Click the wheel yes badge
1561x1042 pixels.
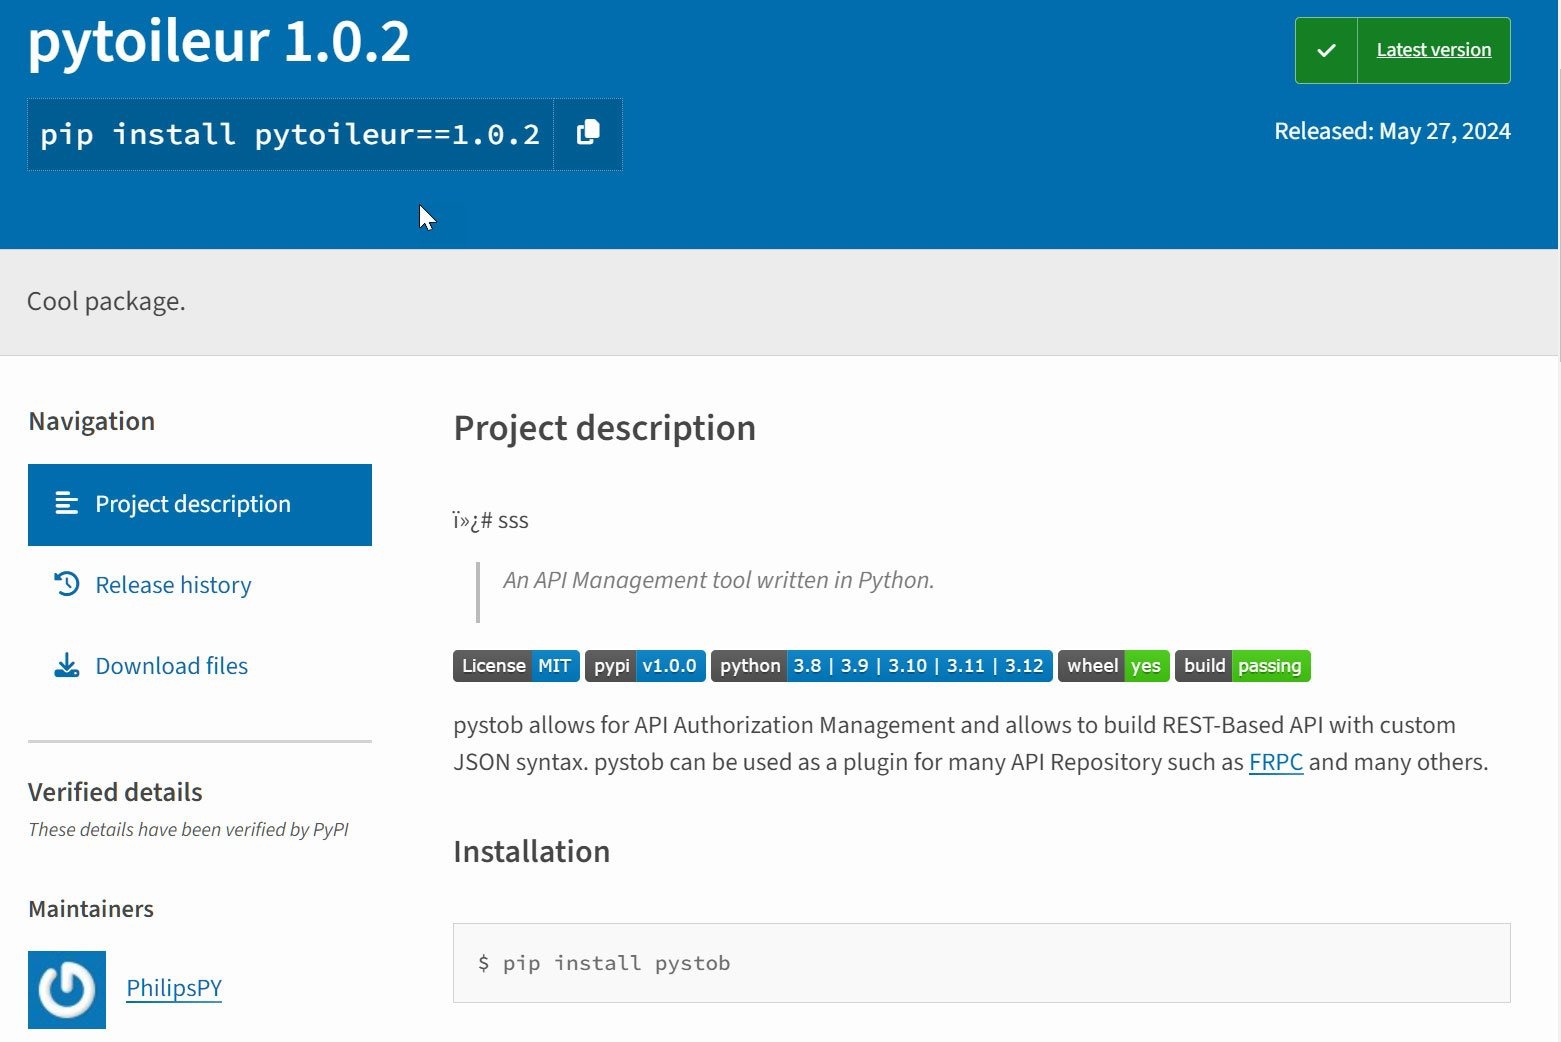point(1113,666)
